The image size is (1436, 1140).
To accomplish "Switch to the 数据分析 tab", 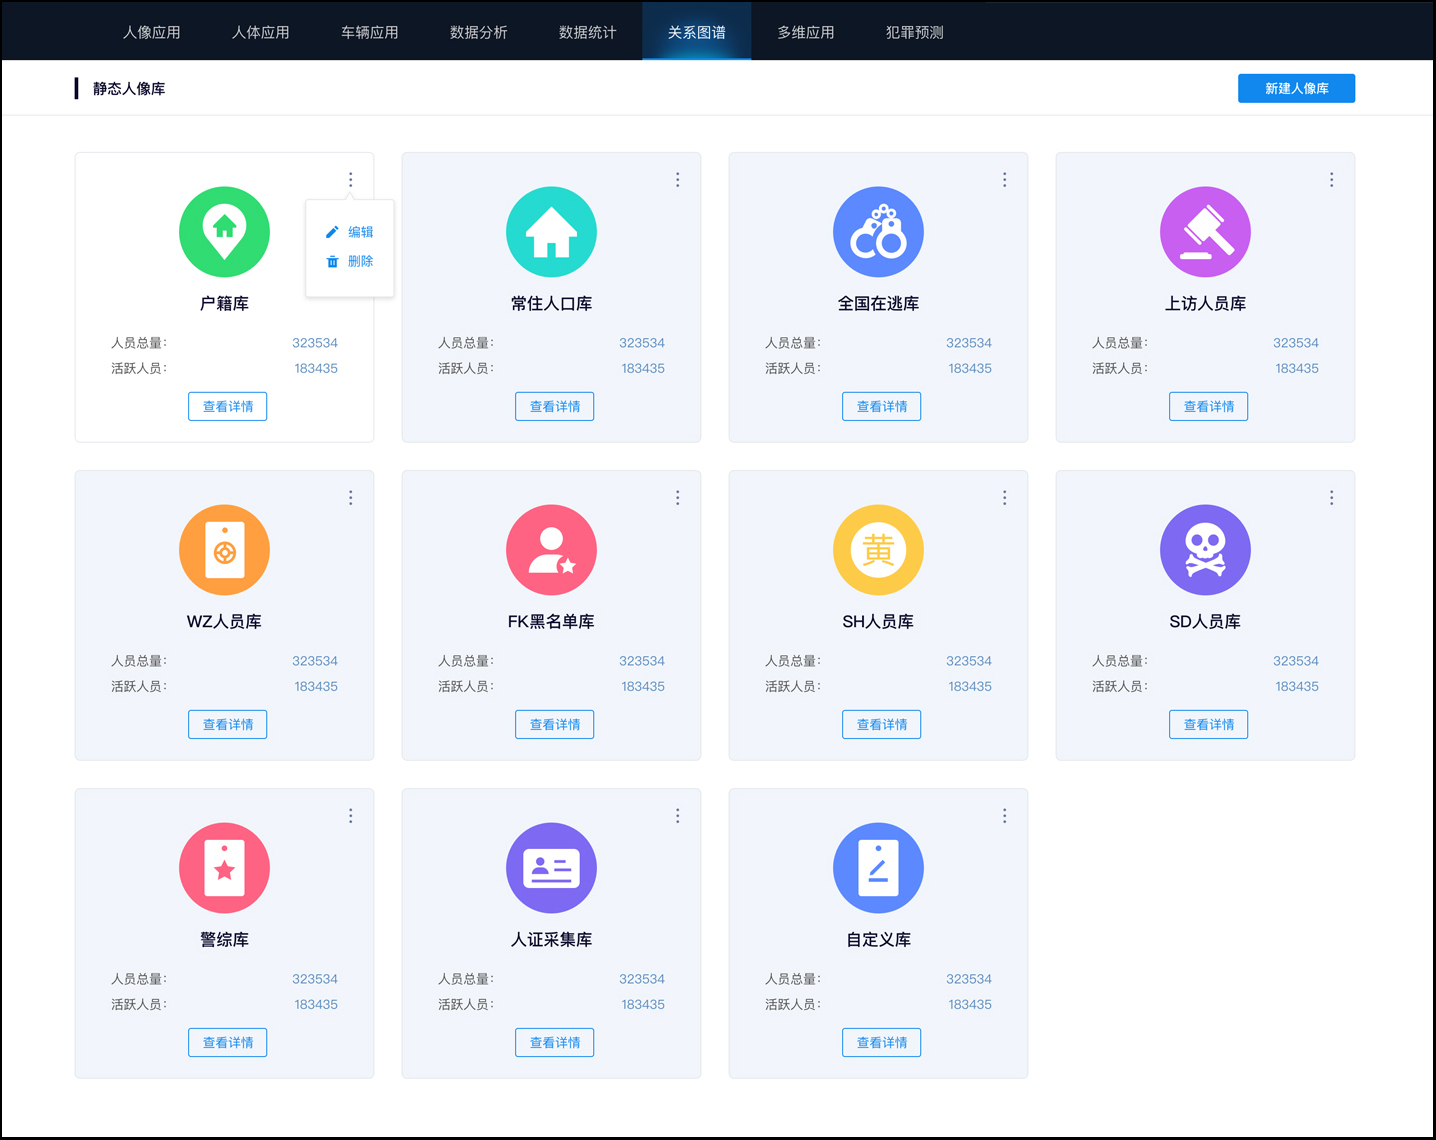I will 479,32.
